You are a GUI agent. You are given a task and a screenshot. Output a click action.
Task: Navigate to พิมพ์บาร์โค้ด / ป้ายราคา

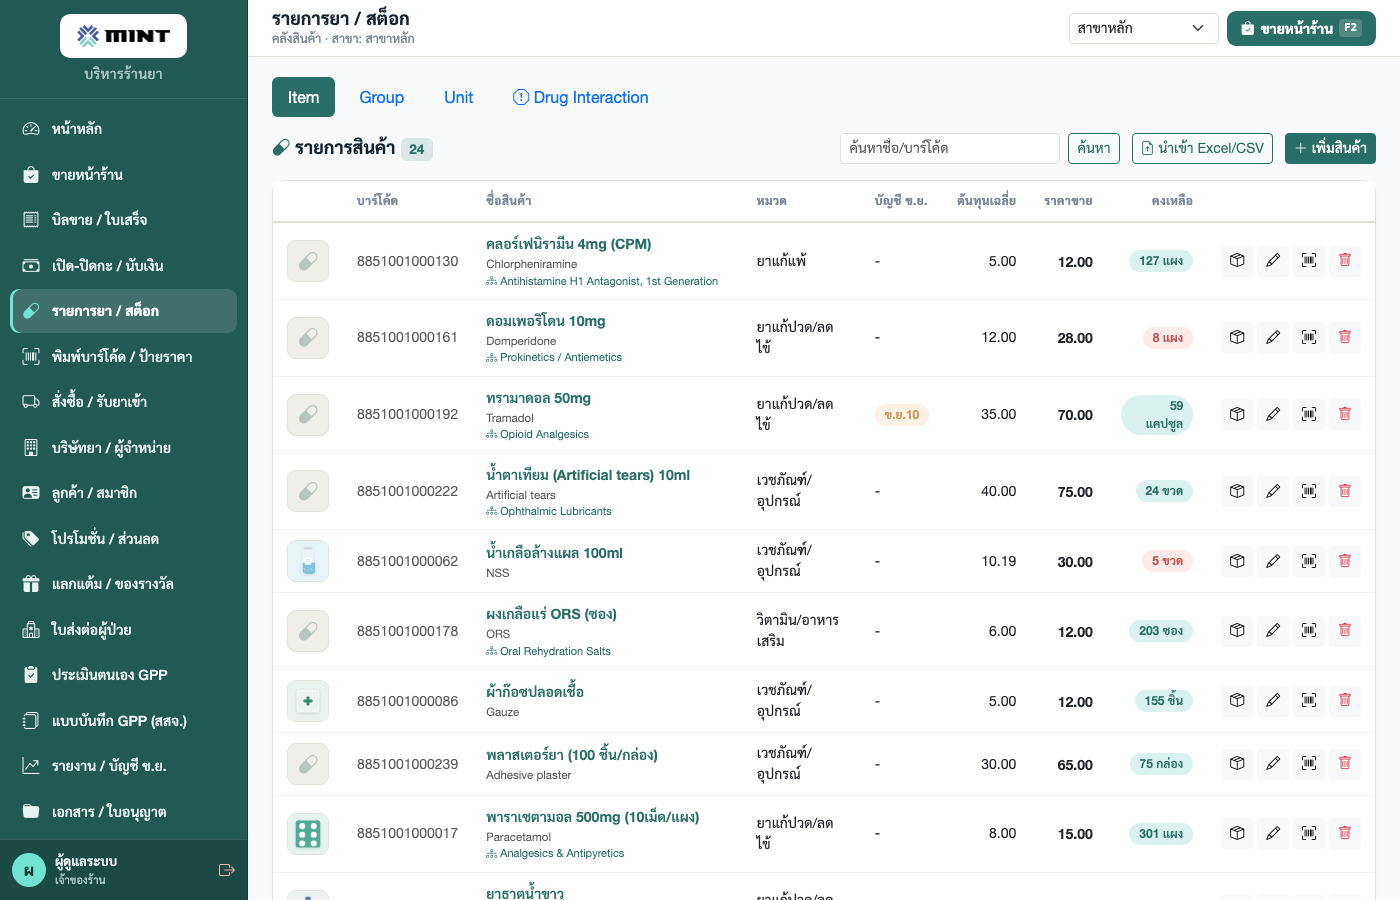[124, 357]
